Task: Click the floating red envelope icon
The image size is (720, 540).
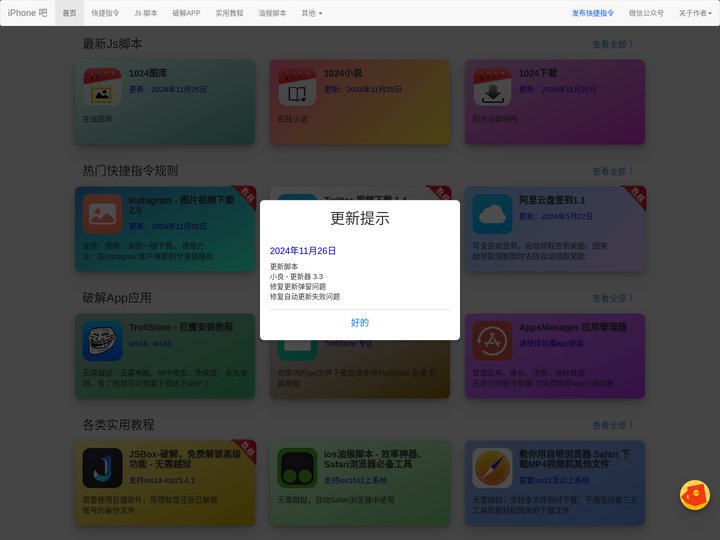Action: click(x=694, y=495)
